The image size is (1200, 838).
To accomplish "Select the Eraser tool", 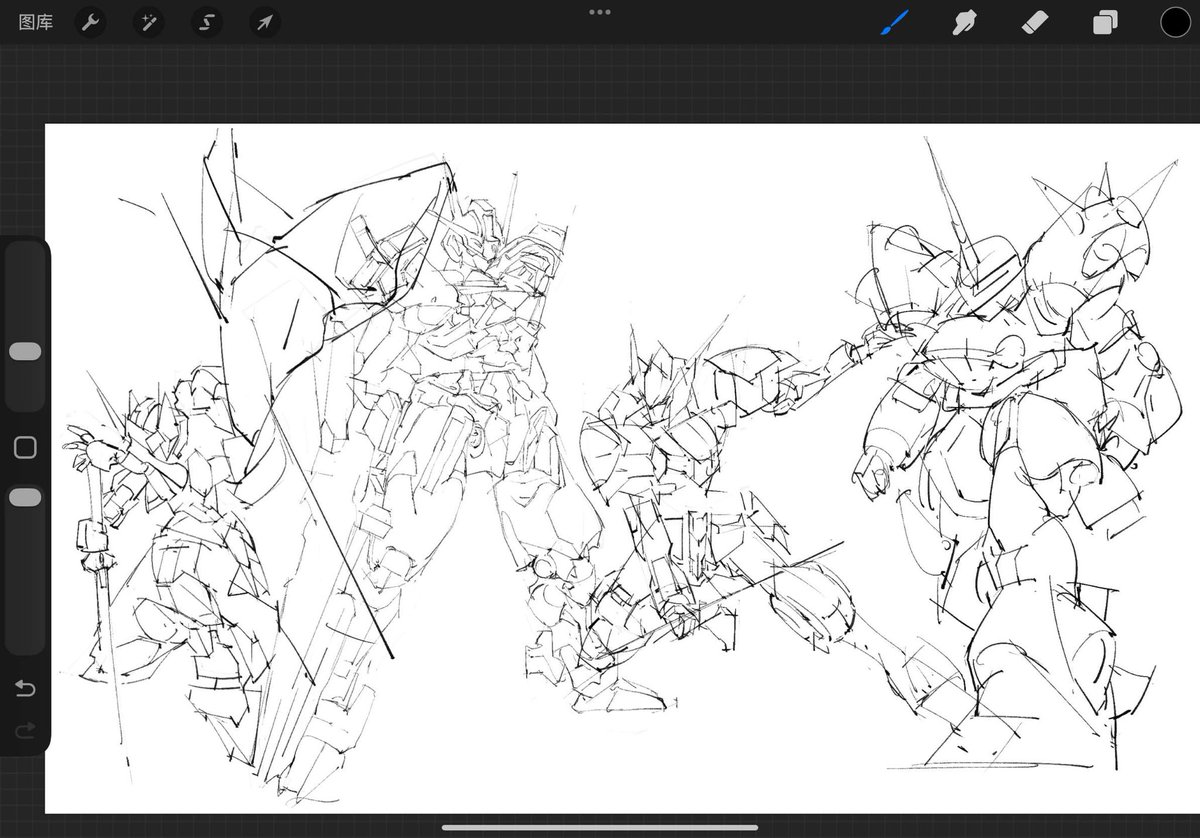I will [x=1035, y=22].
